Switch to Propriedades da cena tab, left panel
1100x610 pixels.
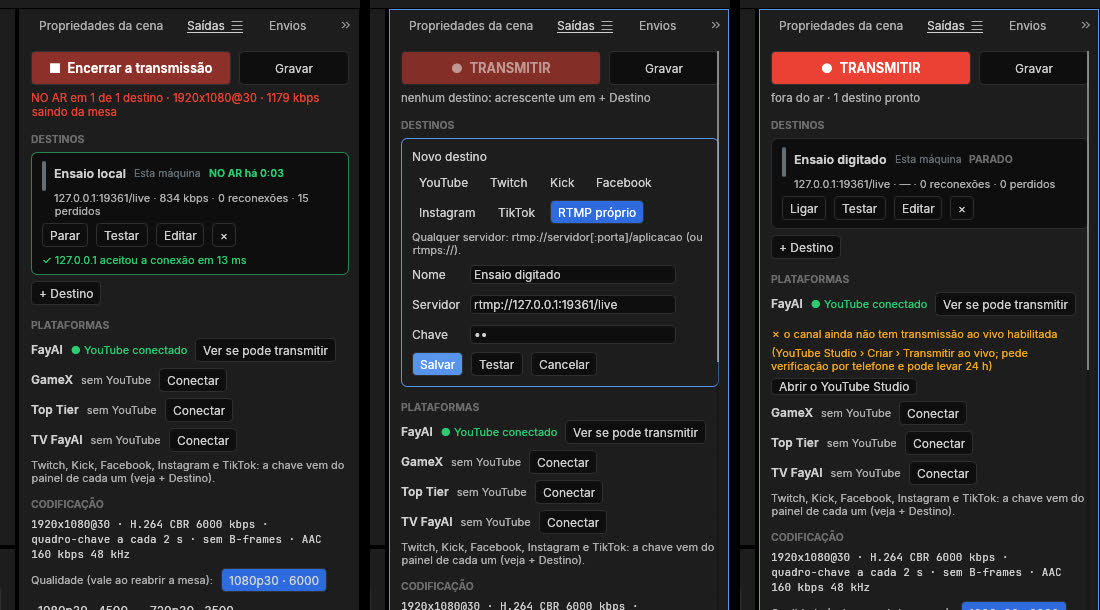click(101, 26)
